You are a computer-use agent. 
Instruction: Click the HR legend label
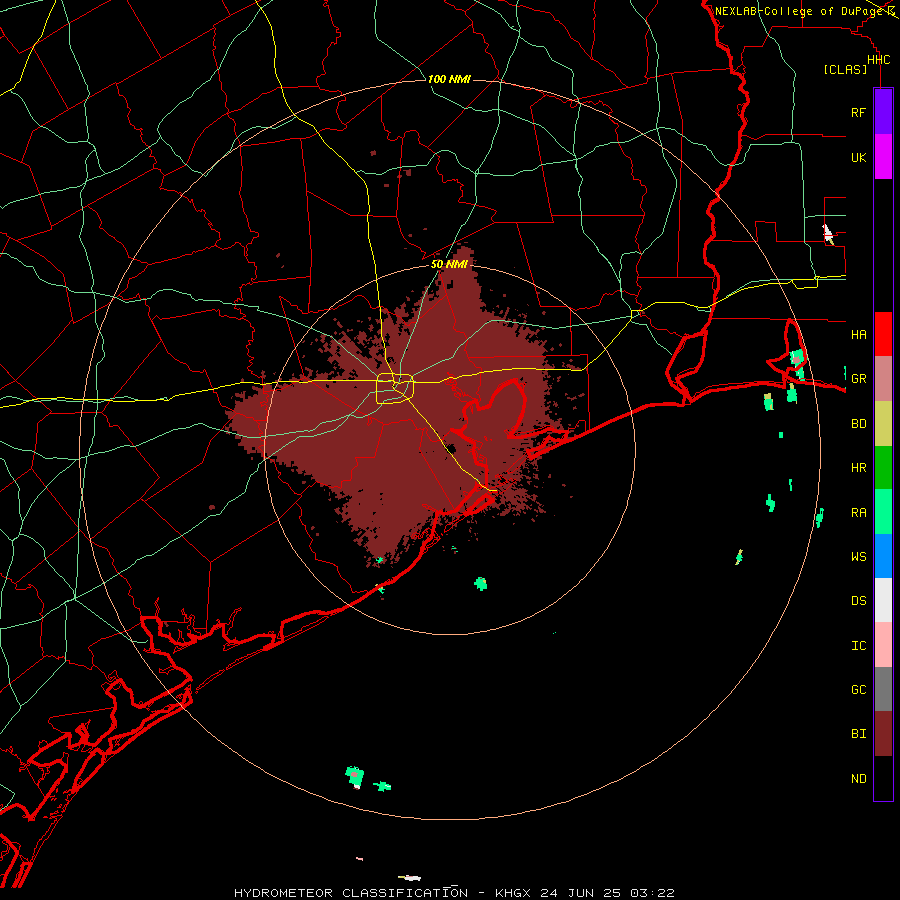pos(858,467)
